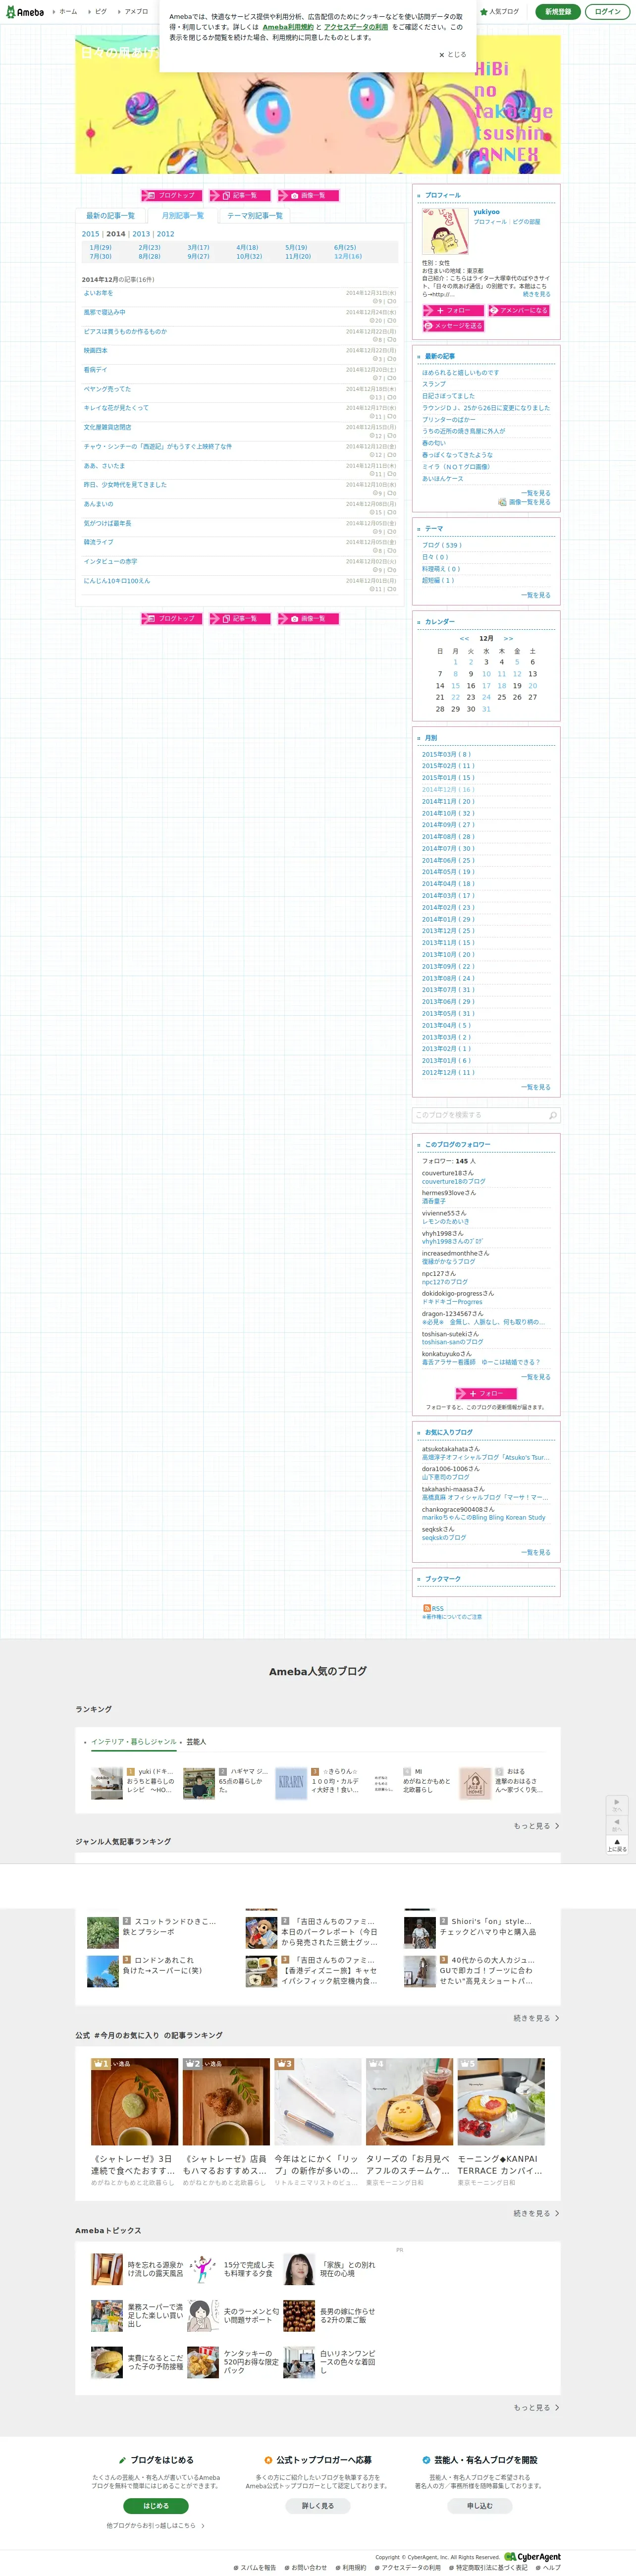Open the 10月(32) month archive link

point(249,256)
